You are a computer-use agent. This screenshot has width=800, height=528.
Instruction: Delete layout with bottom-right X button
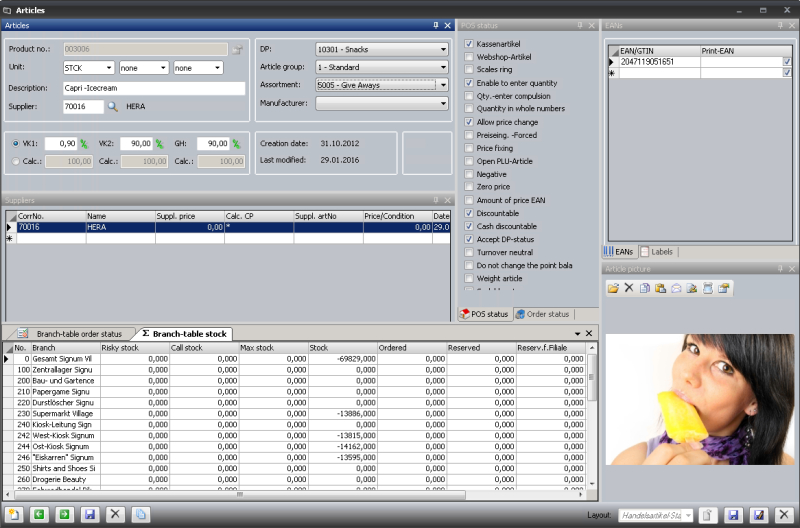coord(784,515)
